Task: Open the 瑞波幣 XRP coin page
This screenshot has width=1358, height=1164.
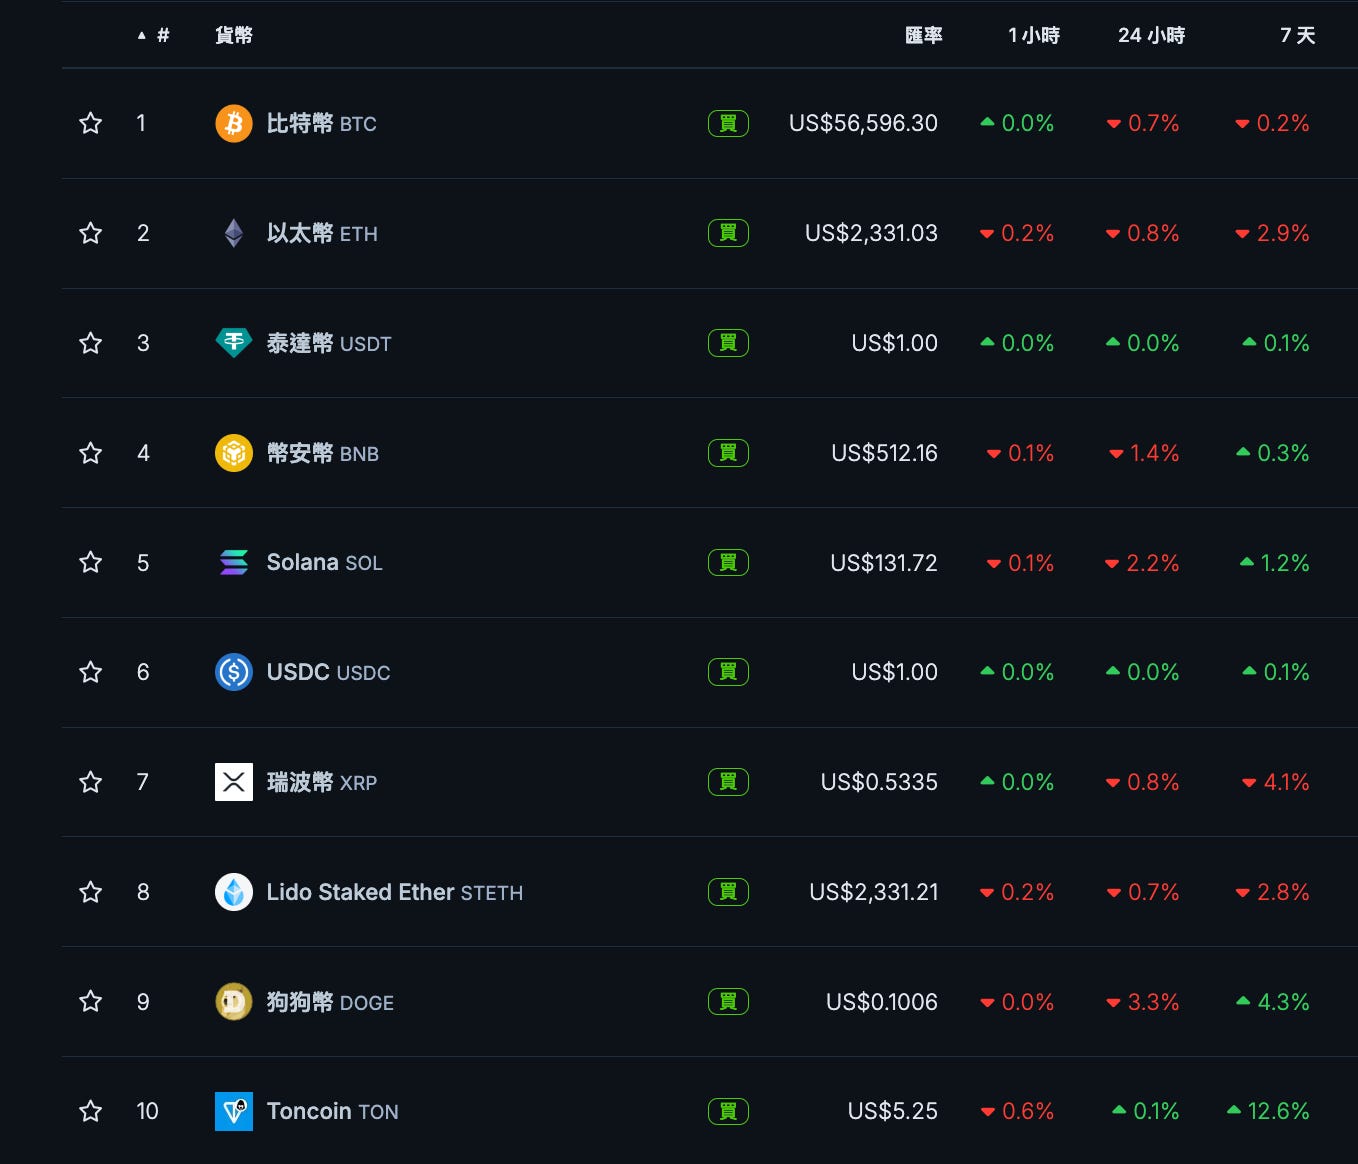Action: point(322,782)
